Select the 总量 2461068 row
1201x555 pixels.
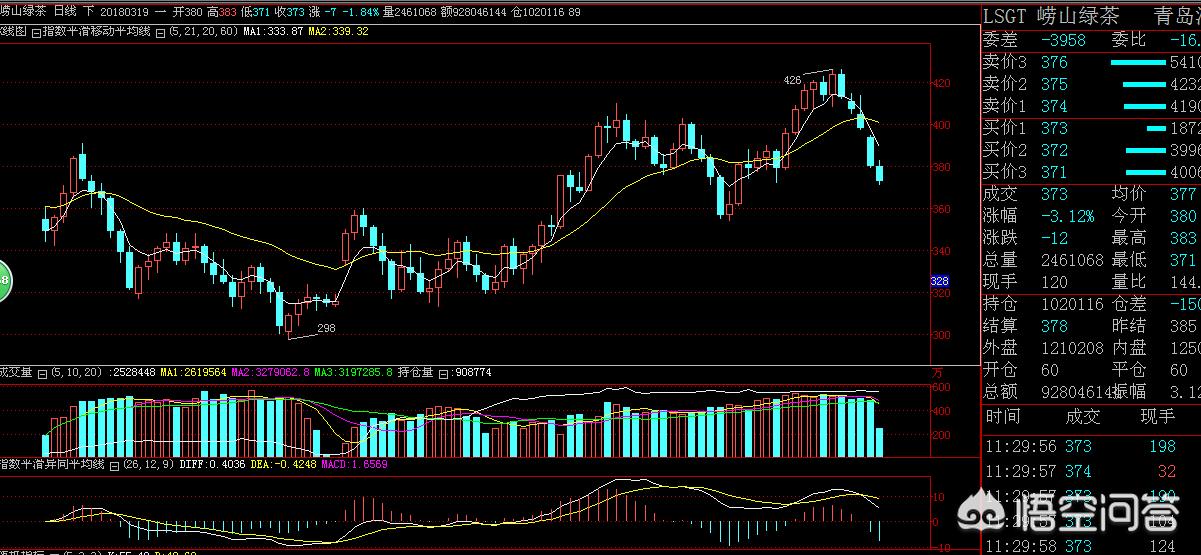[1044, 260]
